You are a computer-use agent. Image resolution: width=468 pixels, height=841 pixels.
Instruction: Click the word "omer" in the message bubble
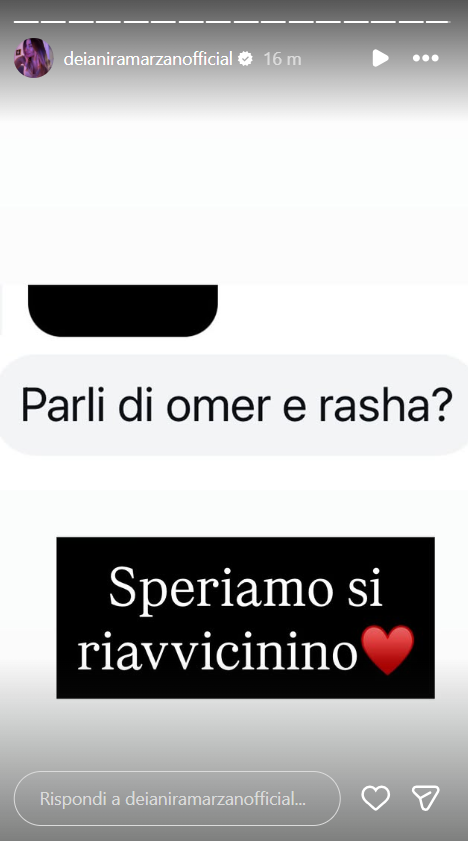218,405
